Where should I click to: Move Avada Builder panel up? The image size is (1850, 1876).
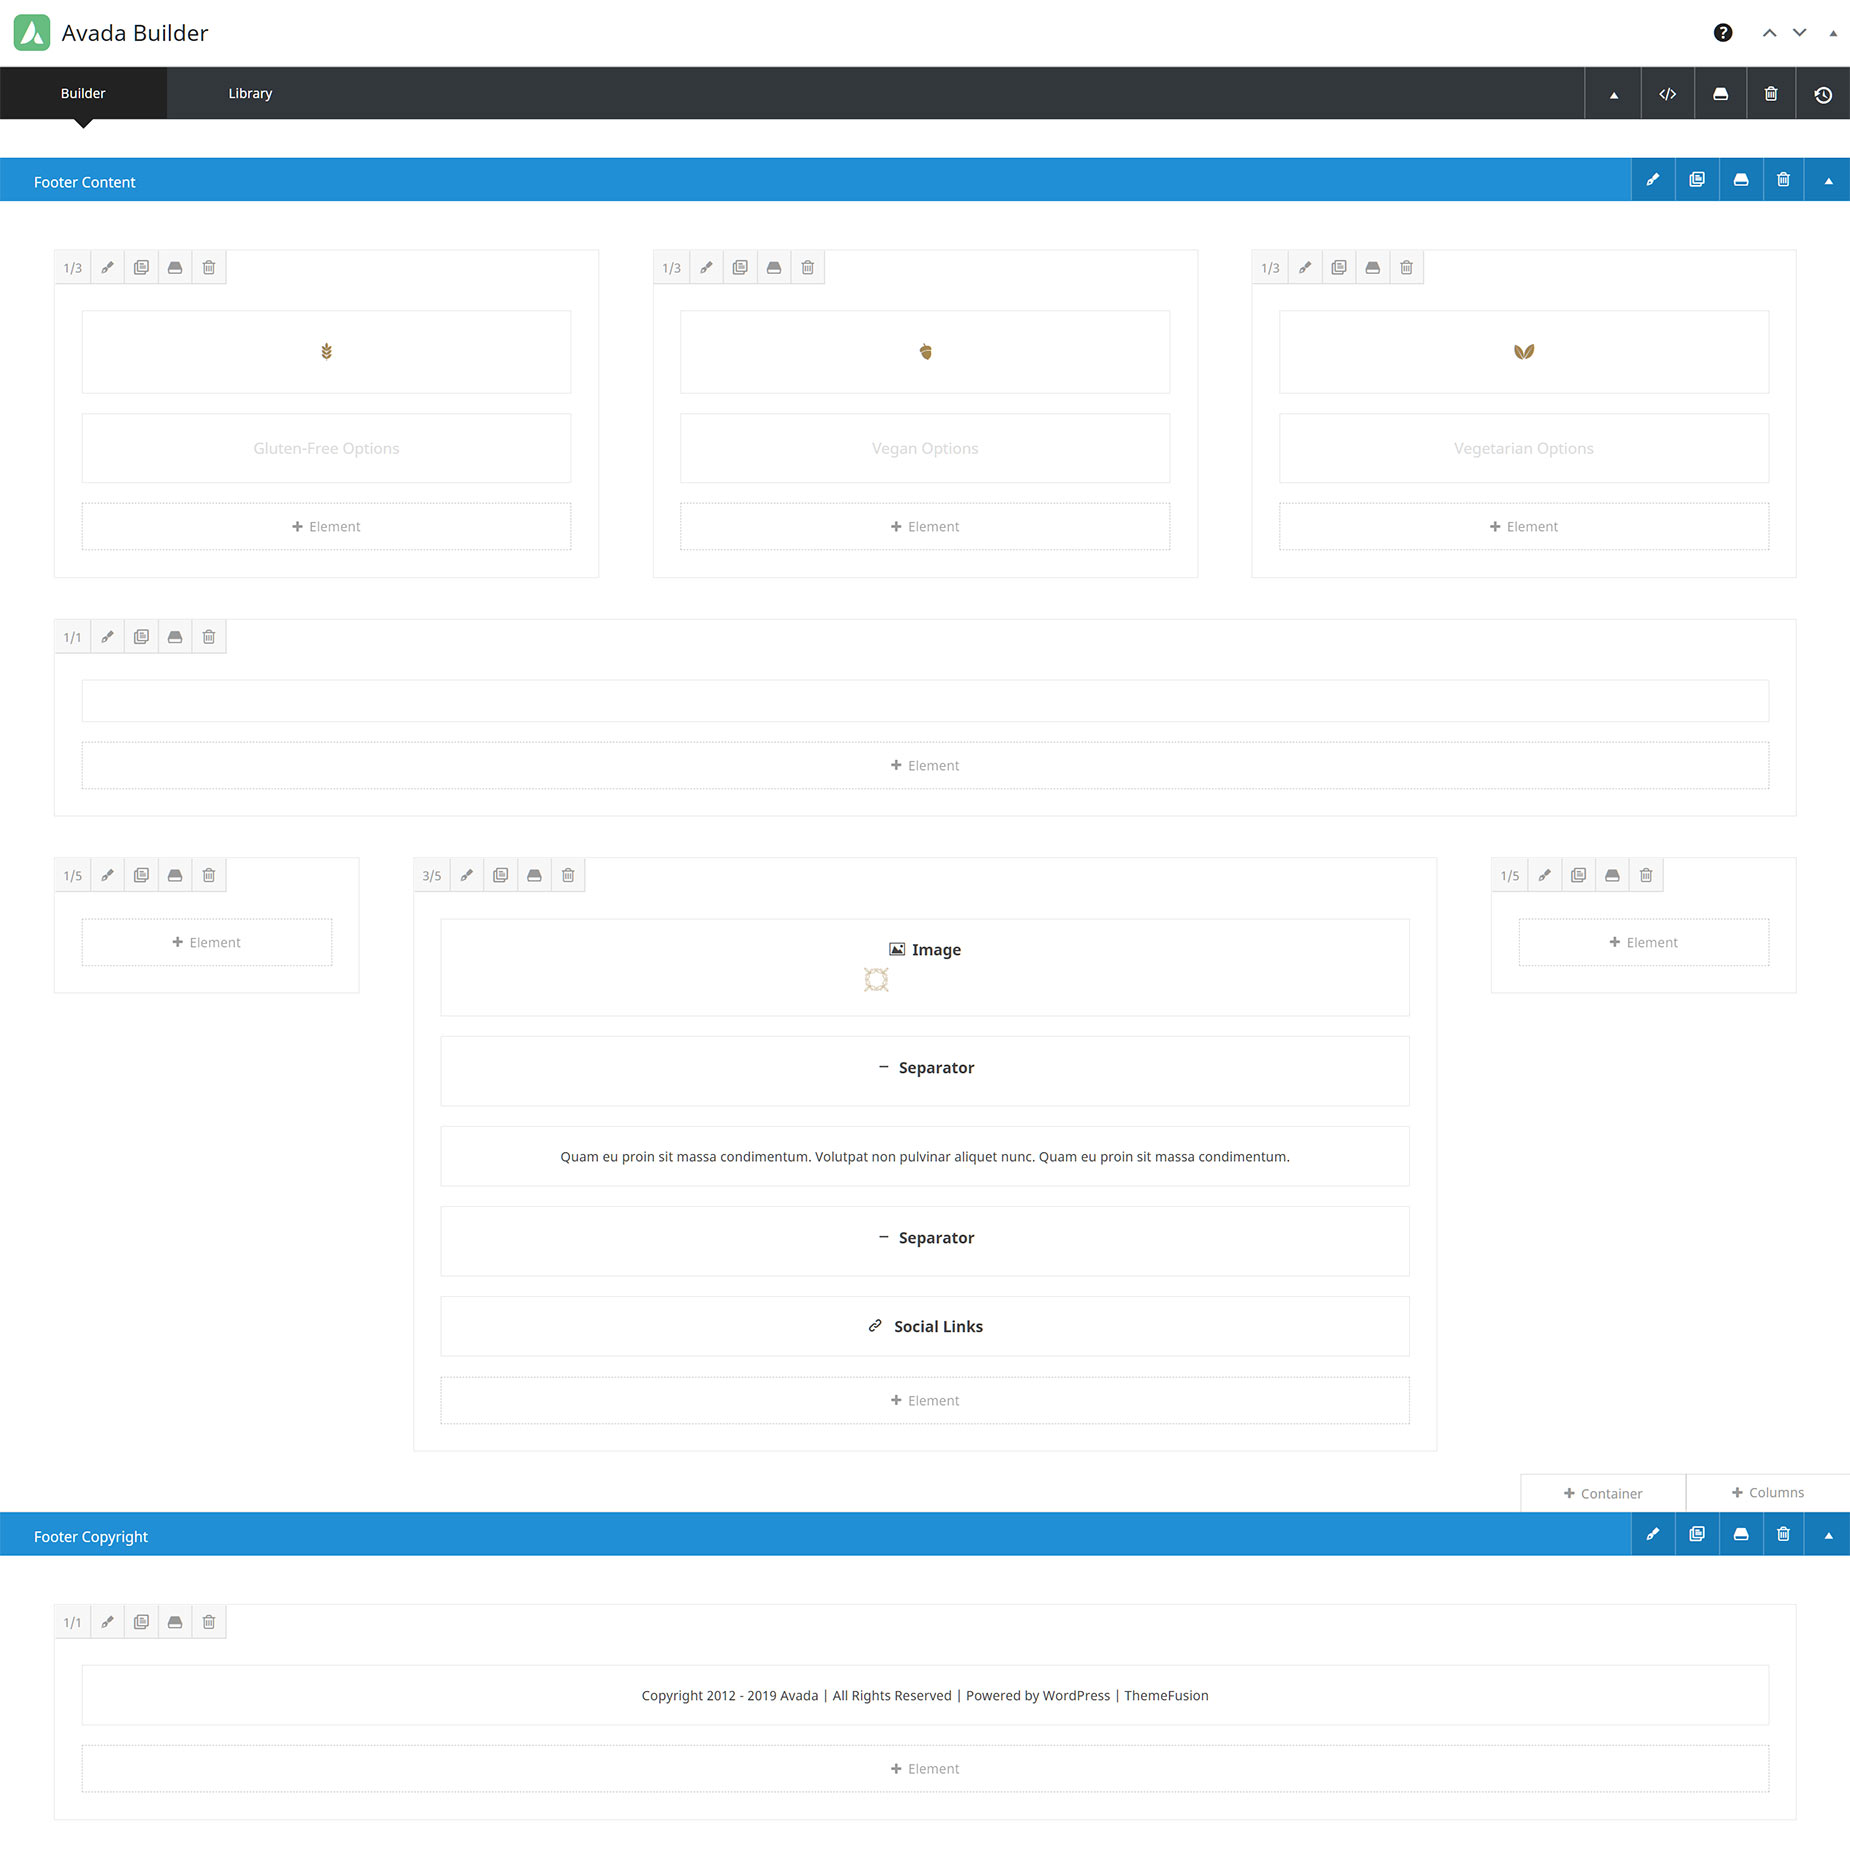(x=1769, y=33)
